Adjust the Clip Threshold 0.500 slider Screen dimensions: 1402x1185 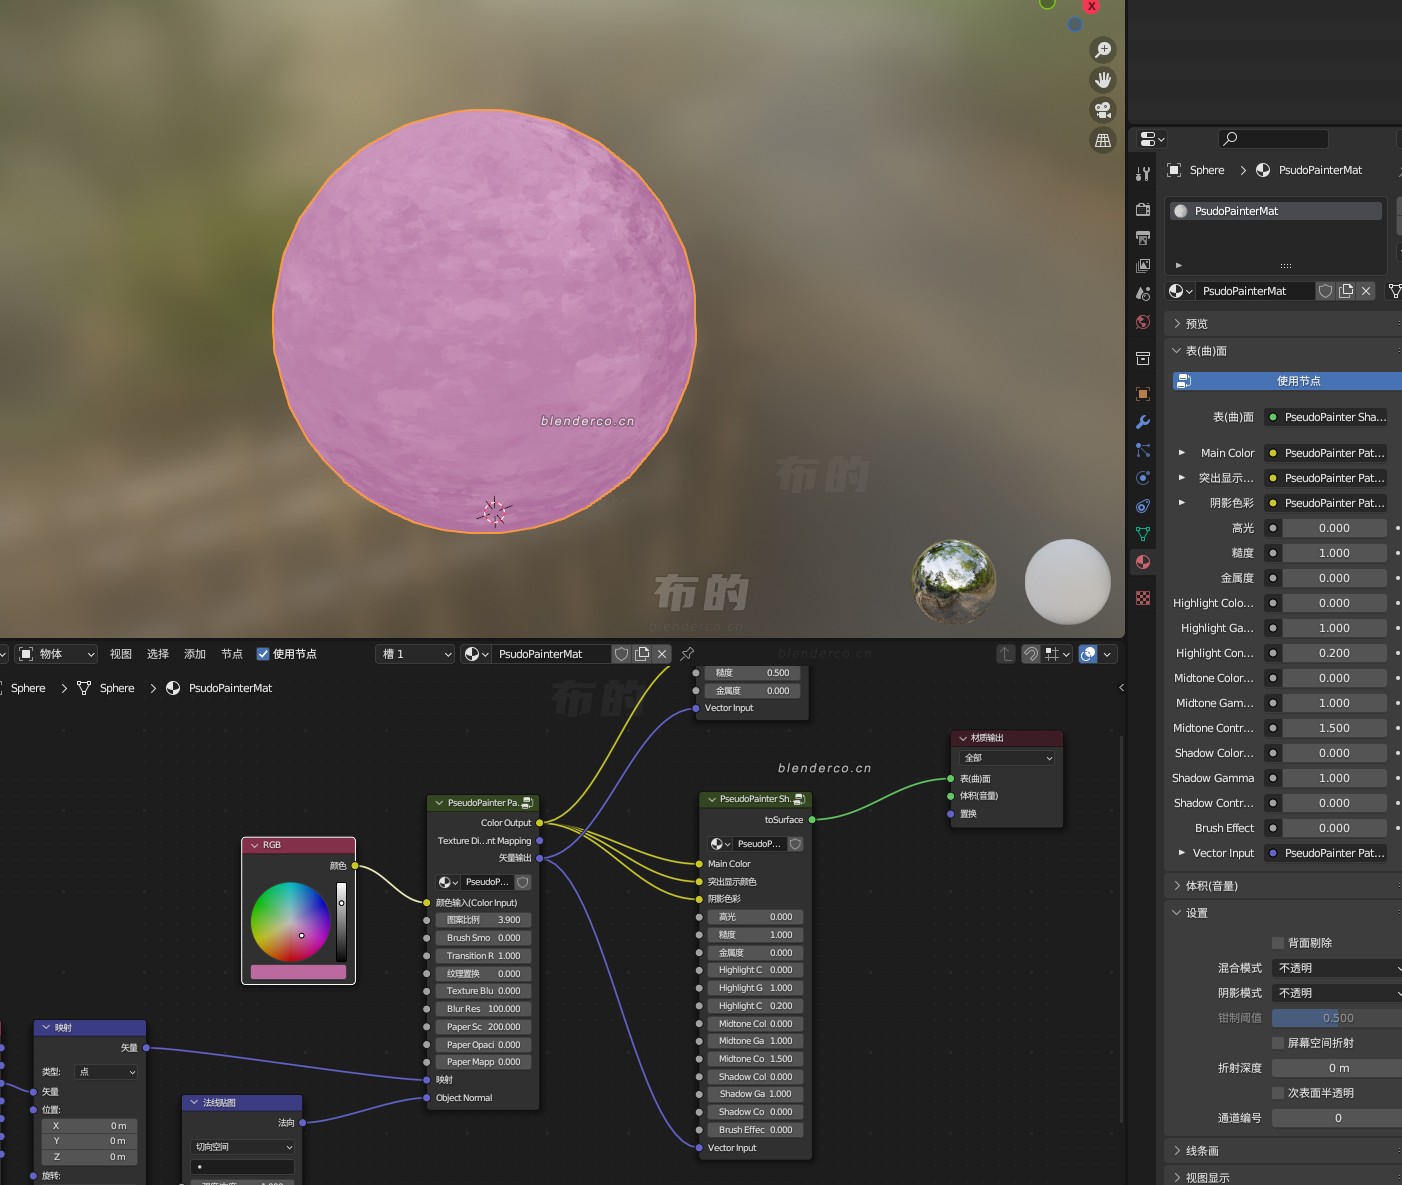(x=1337, y=1018)
